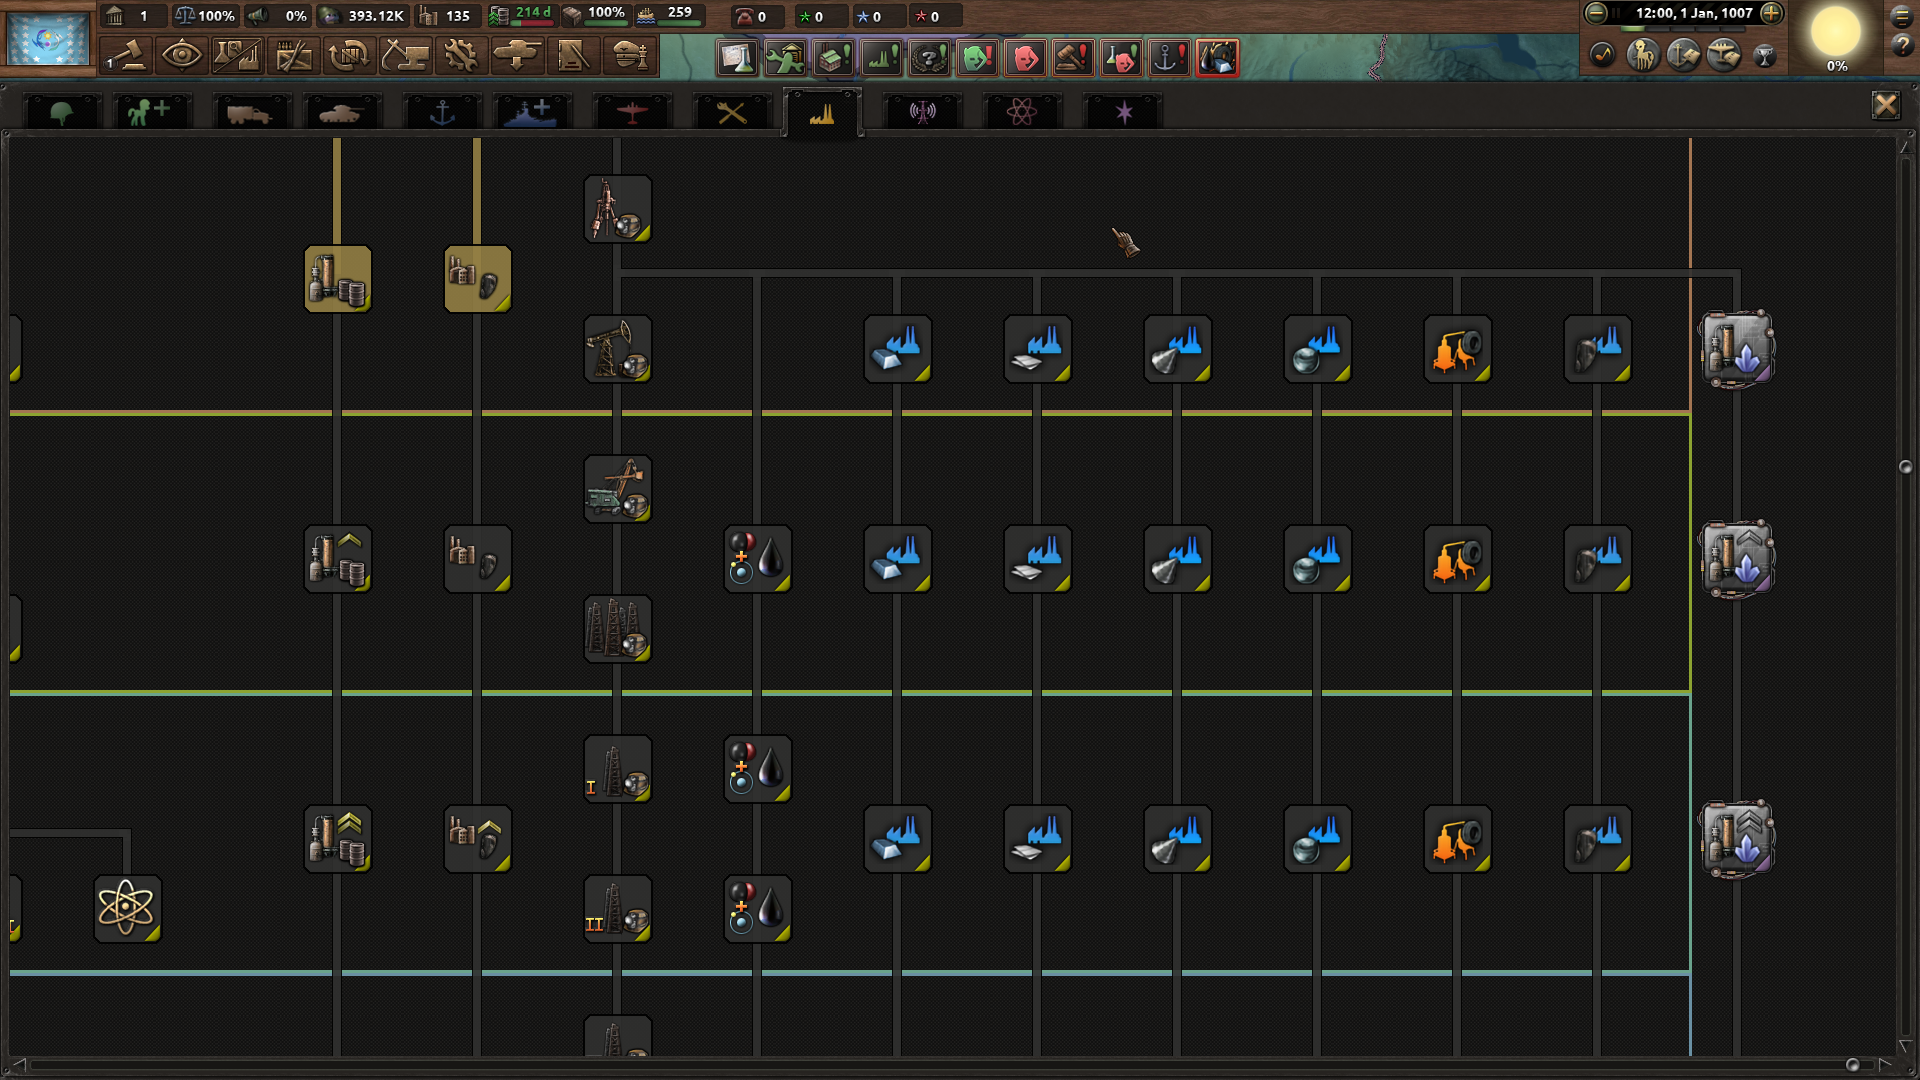This screenshot has width=1920, height=1080.
Task: Close the research tree window
Action: coord(1885,105)
